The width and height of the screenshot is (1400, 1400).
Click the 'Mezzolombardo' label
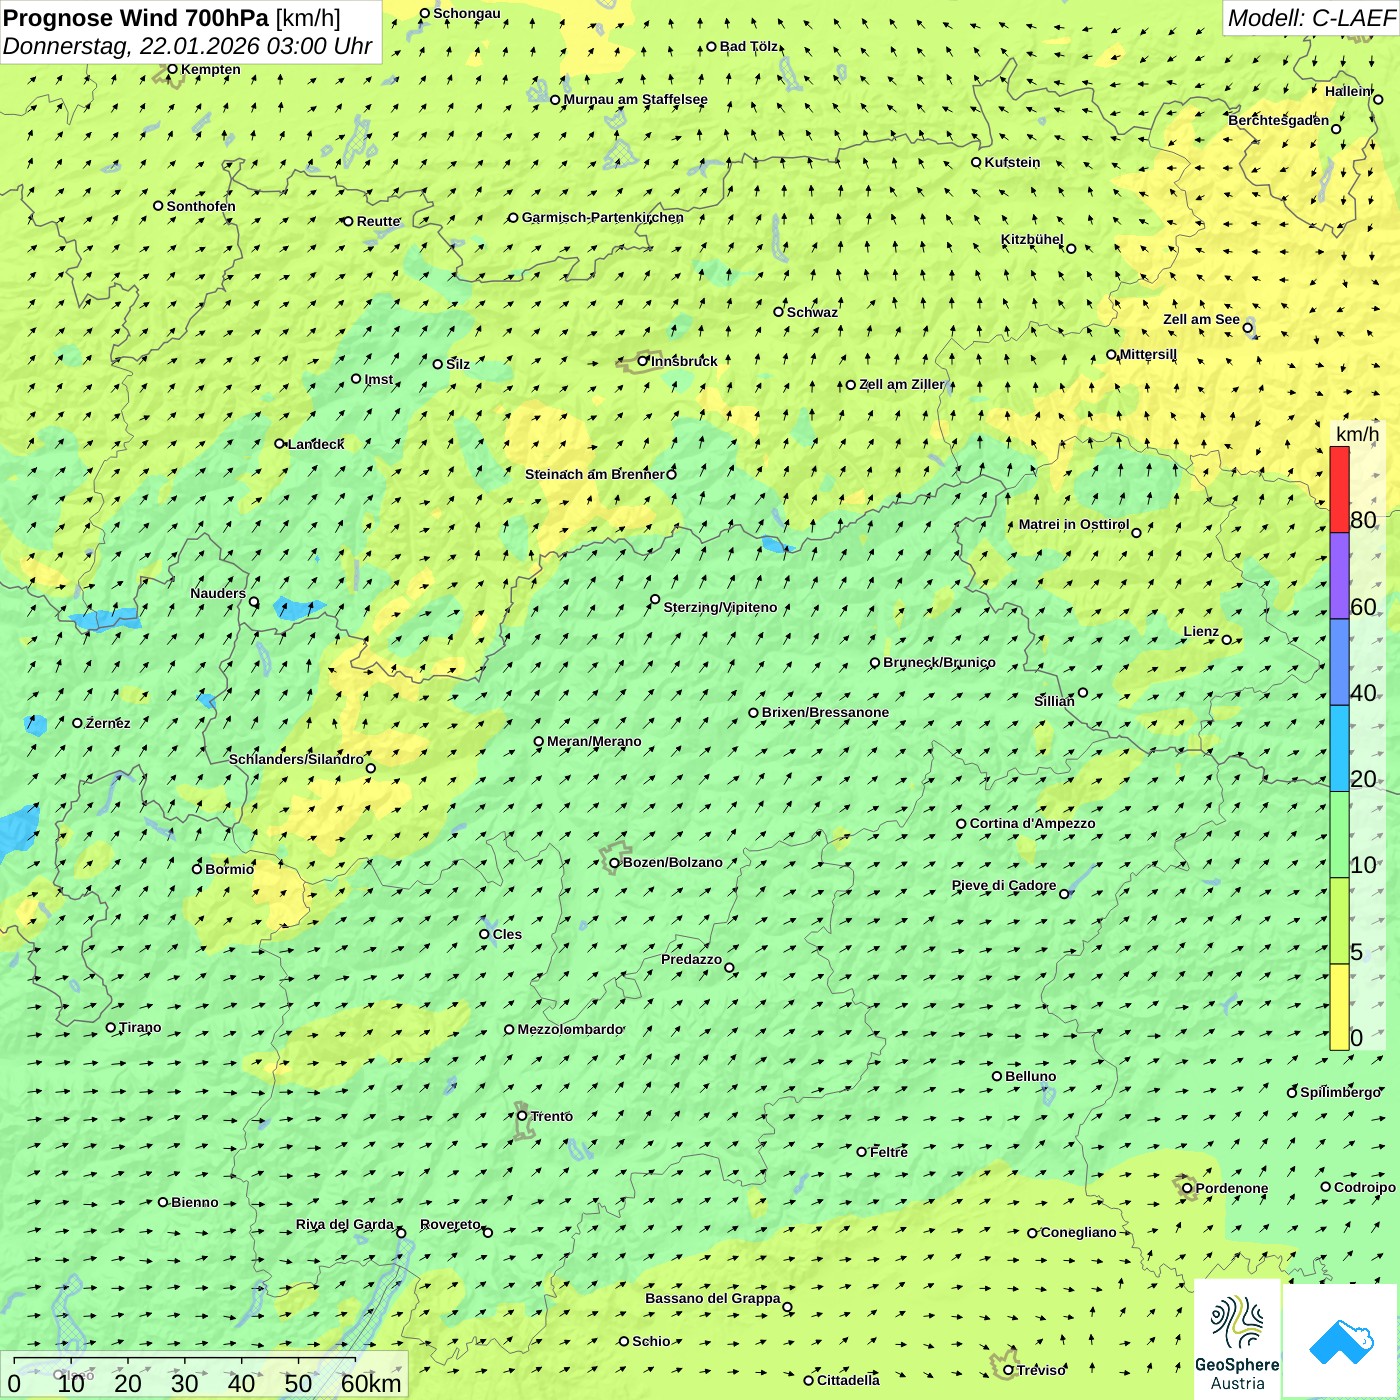(570, 1029)
